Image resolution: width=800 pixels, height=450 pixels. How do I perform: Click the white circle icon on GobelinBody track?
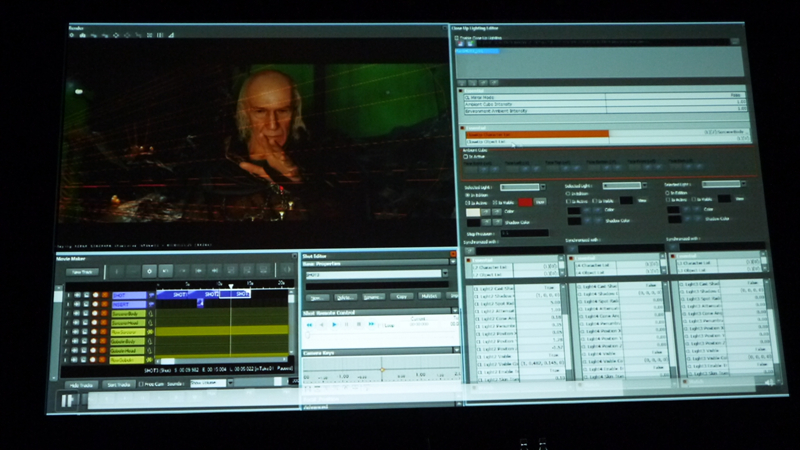tap(94, 341)
